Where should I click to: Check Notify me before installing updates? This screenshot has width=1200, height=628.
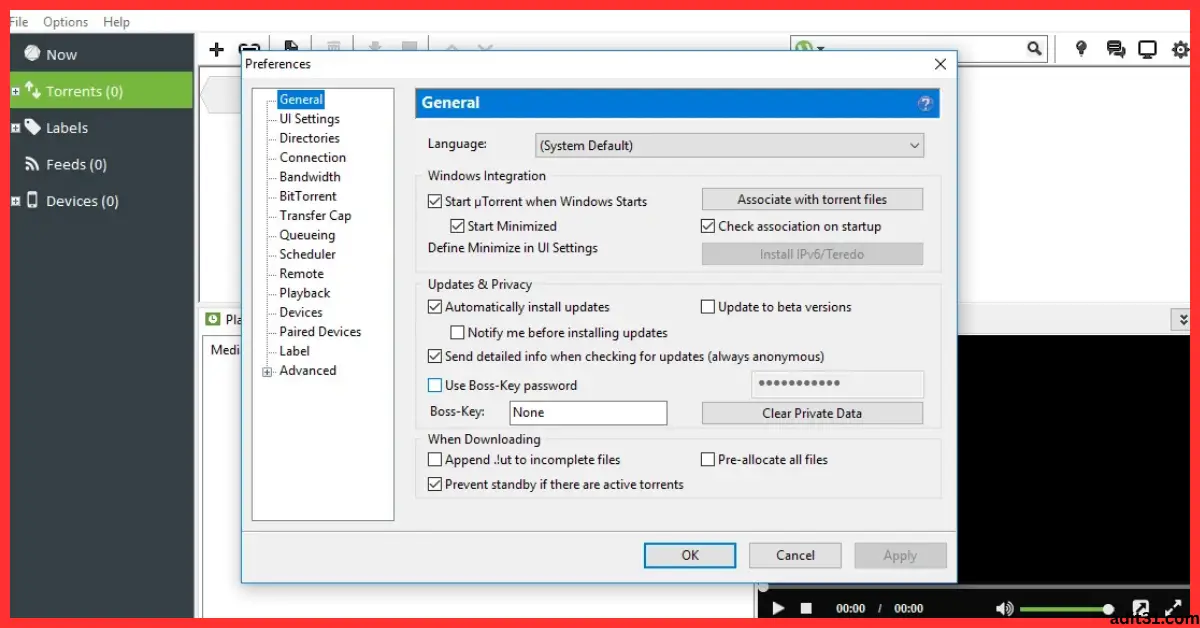457,332
